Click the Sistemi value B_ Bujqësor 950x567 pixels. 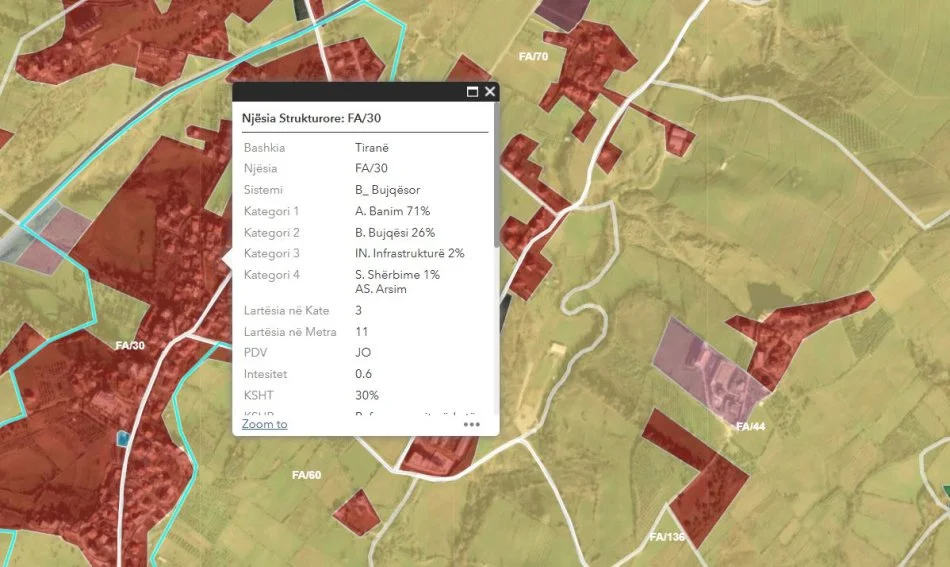(x=387, y=190)
